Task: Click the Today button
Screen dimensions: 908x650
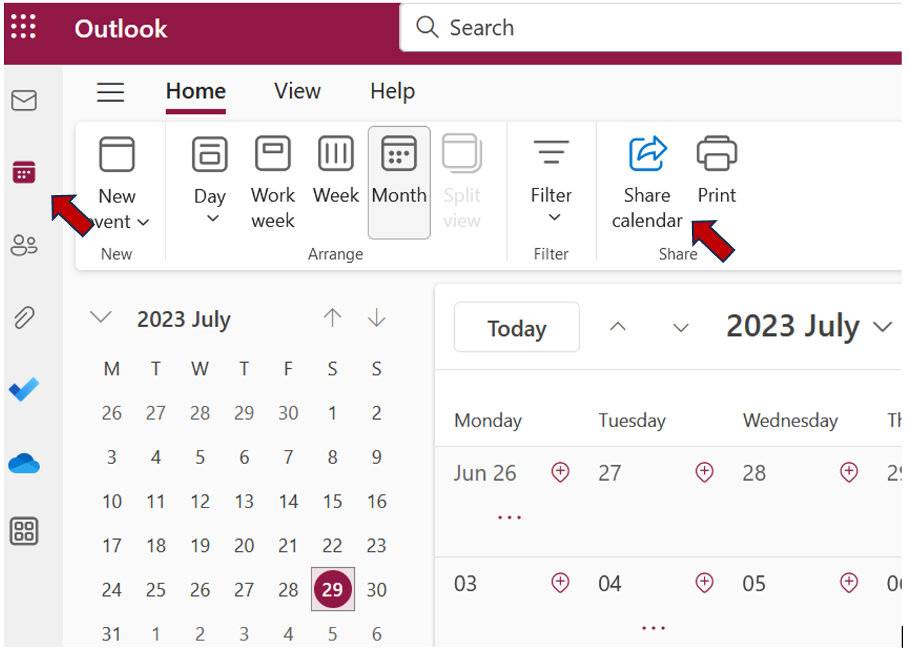Action: tap(516, 328)
